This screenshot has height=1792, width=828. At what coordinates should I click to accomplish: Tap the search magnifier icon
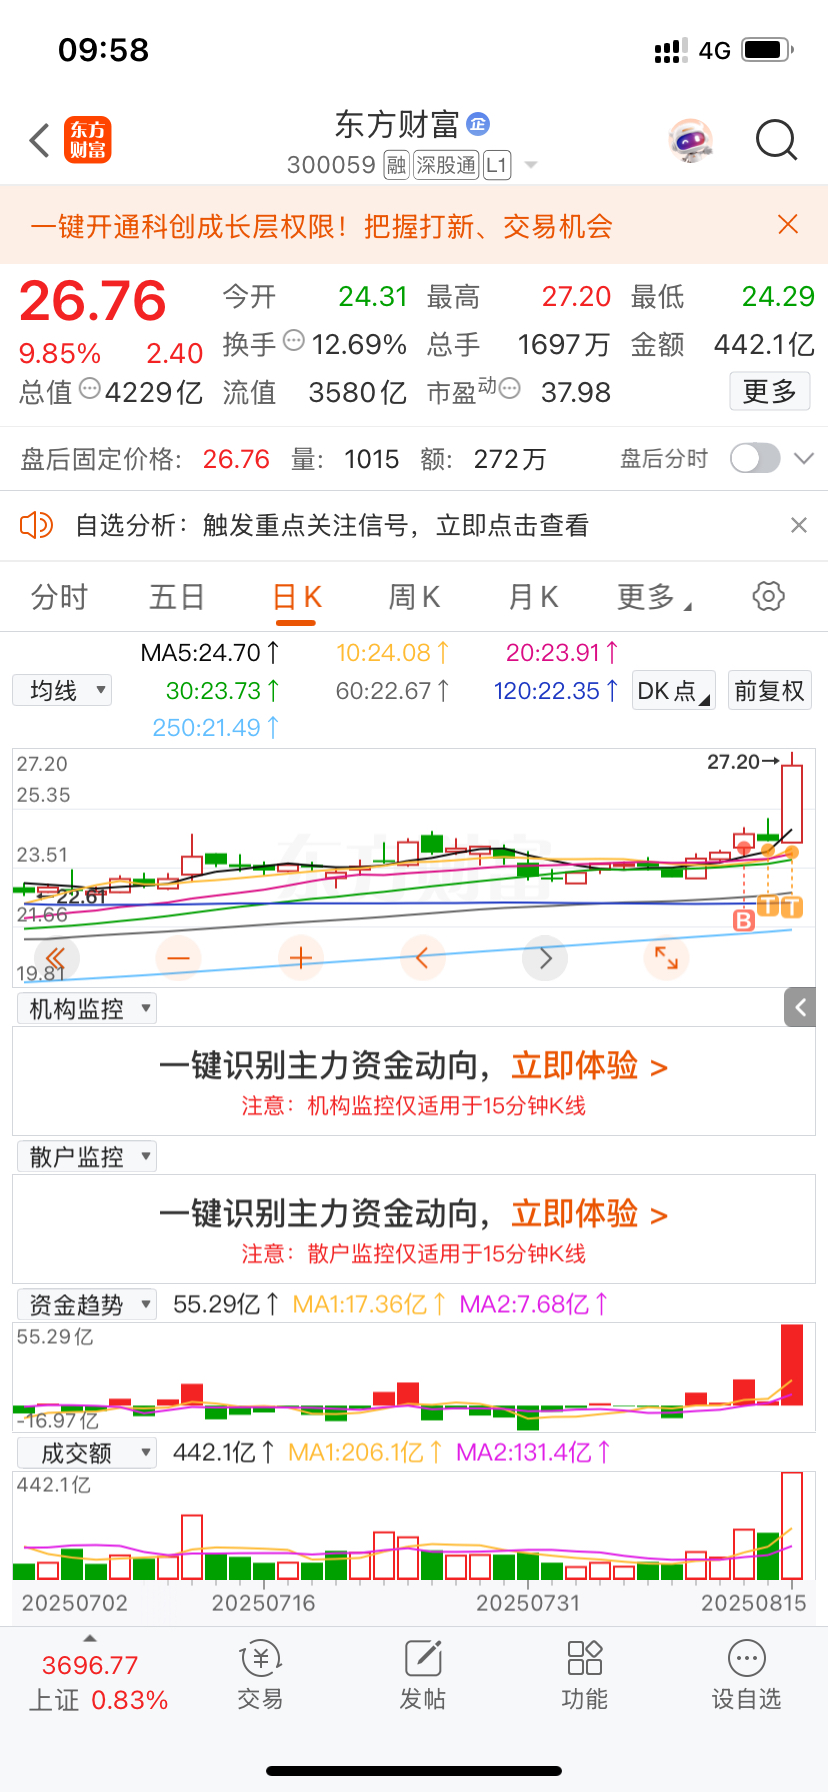[x=776, y=141]
